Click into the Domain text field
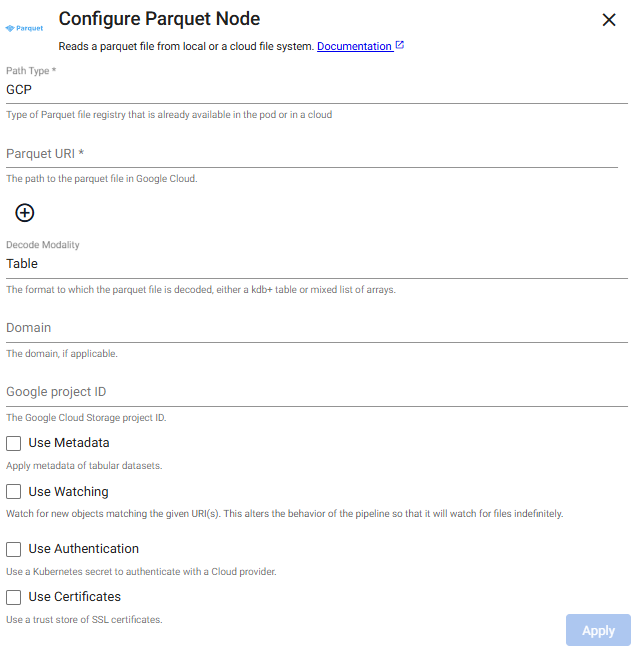The image size is (633, 653). pyautogui.click(x=317, y=328)
